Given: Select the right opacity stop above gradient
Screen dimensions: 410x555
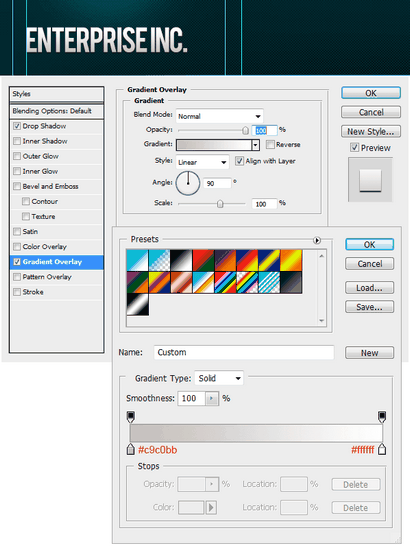Looking at the screenshot, I should pyautogui.click(x=382, y=417).
